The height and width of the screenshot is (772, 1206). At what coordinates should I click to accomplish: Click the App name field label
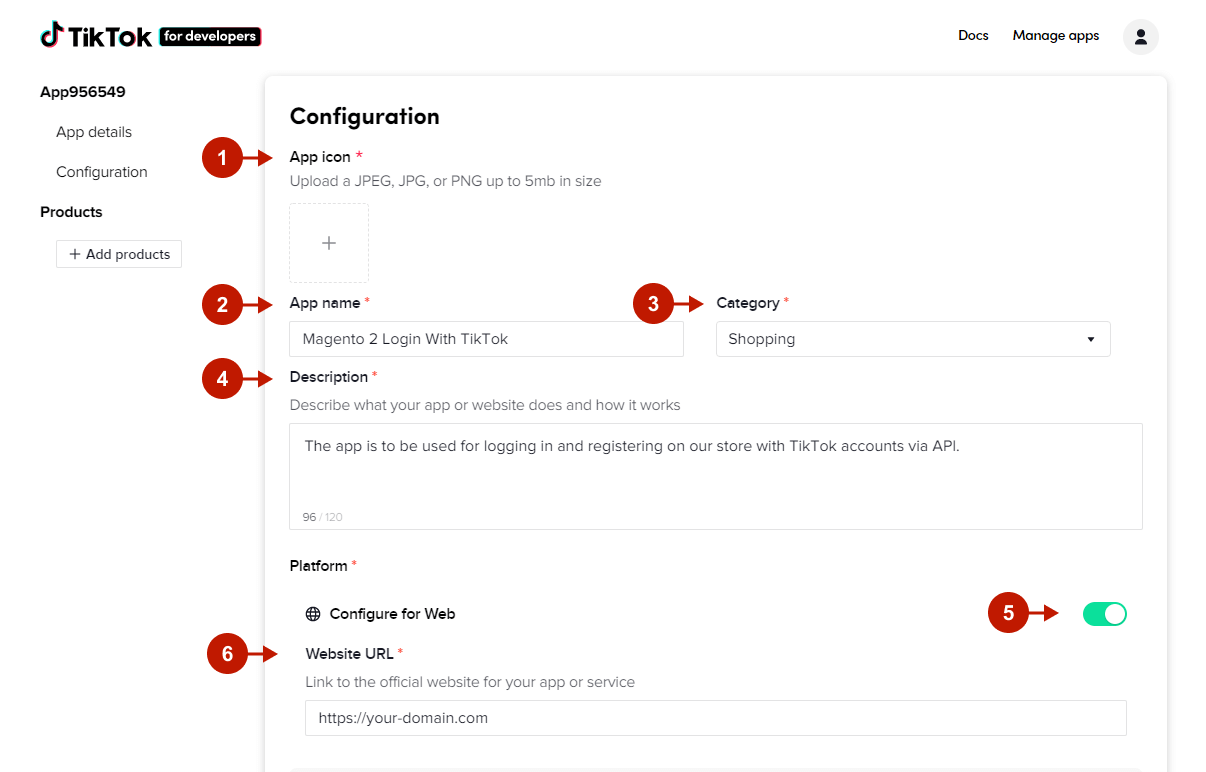click(325, 303)
